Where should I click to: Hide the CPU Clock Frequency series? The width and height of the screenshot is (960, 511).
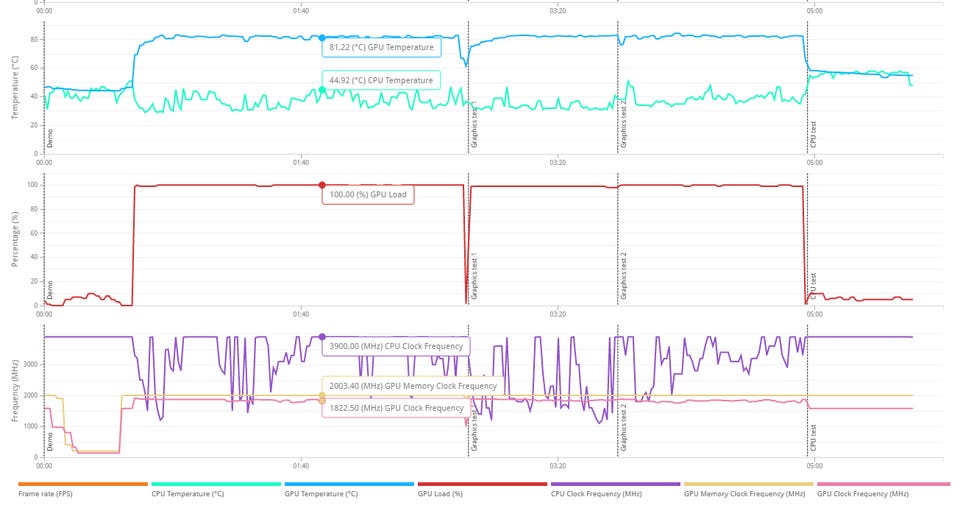tap(596, 494)
